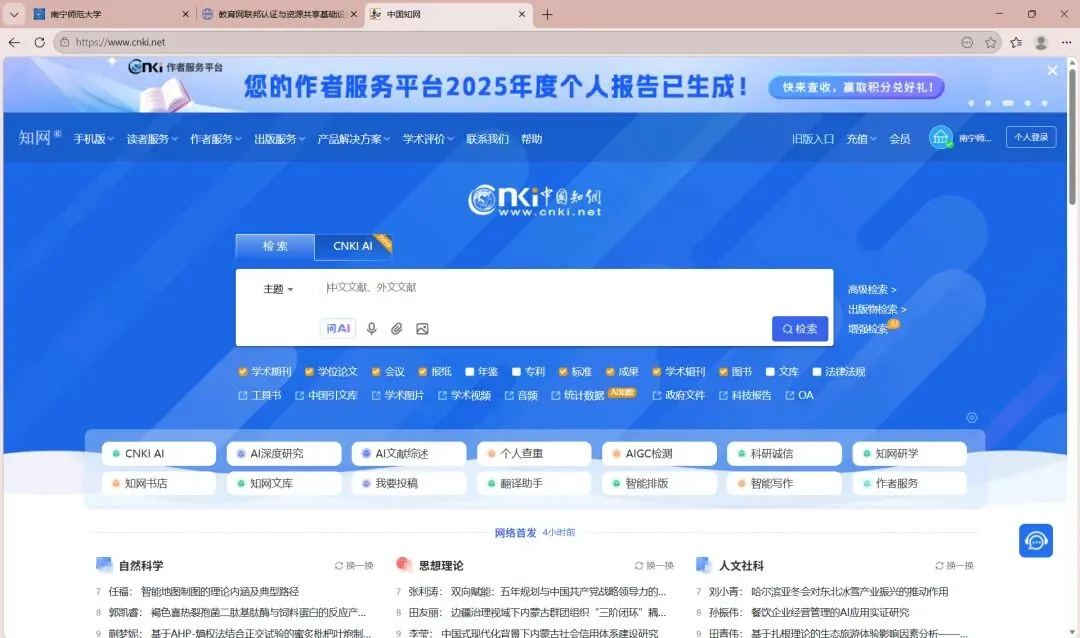Expand the 主题 search field dropdown

coord(278,289)
